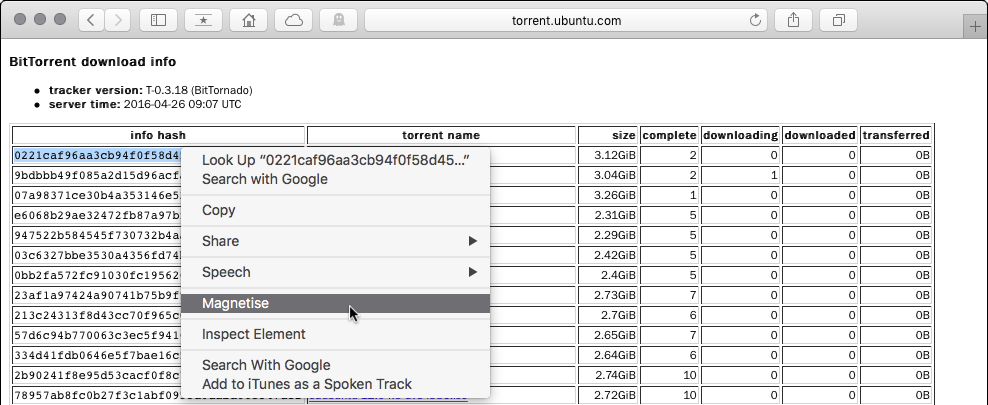The width and height of the screenshot is (988, 405).
Task: Click the complete column header
Action: 669,135
